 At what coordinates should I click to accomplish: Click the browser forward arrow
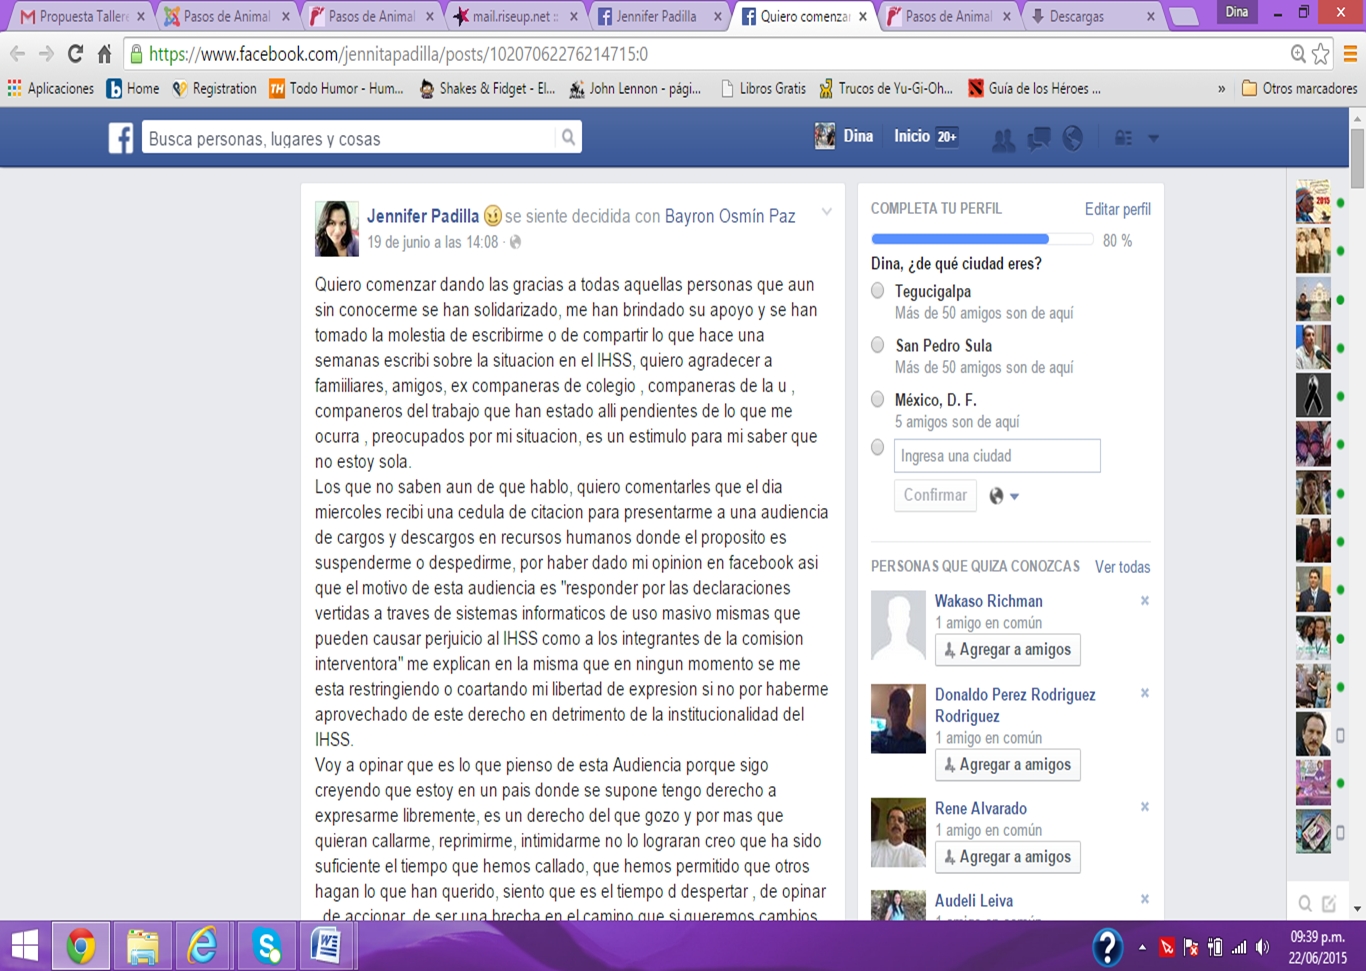46,54
